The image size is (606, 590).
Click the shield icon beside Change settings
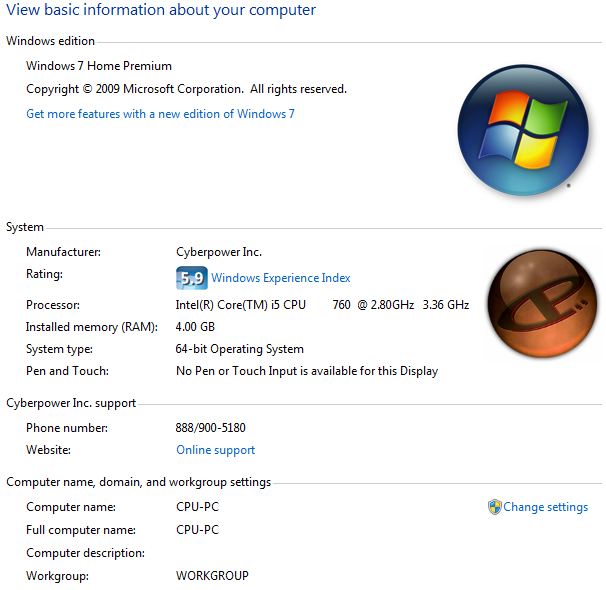[494, 507]
